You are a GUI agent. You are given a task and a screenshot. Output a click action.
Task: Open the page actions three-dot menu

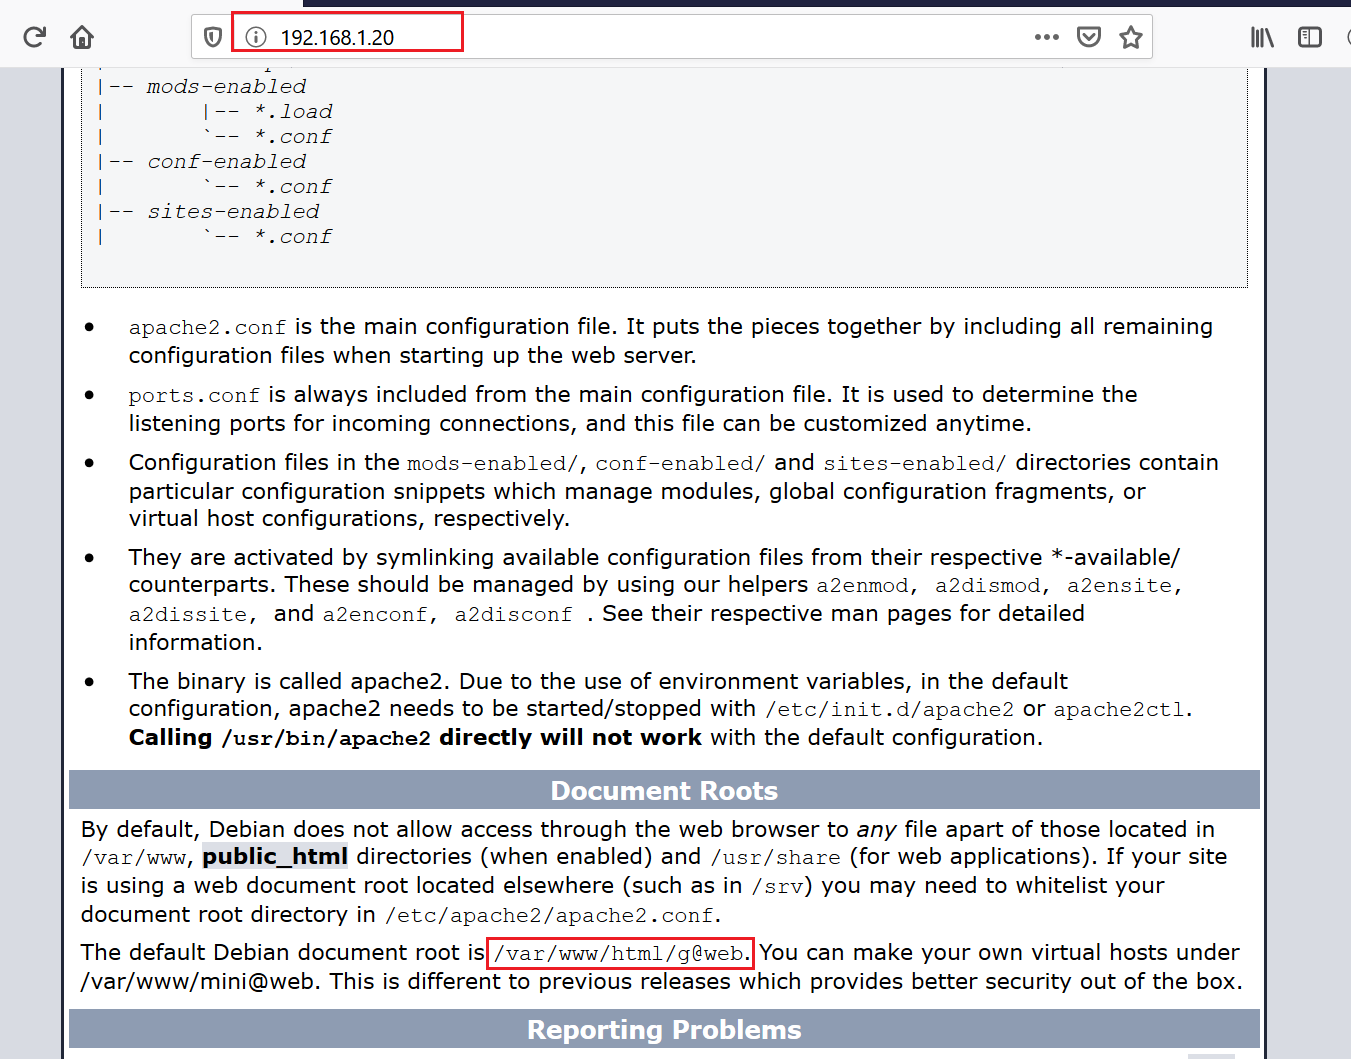1046,37
